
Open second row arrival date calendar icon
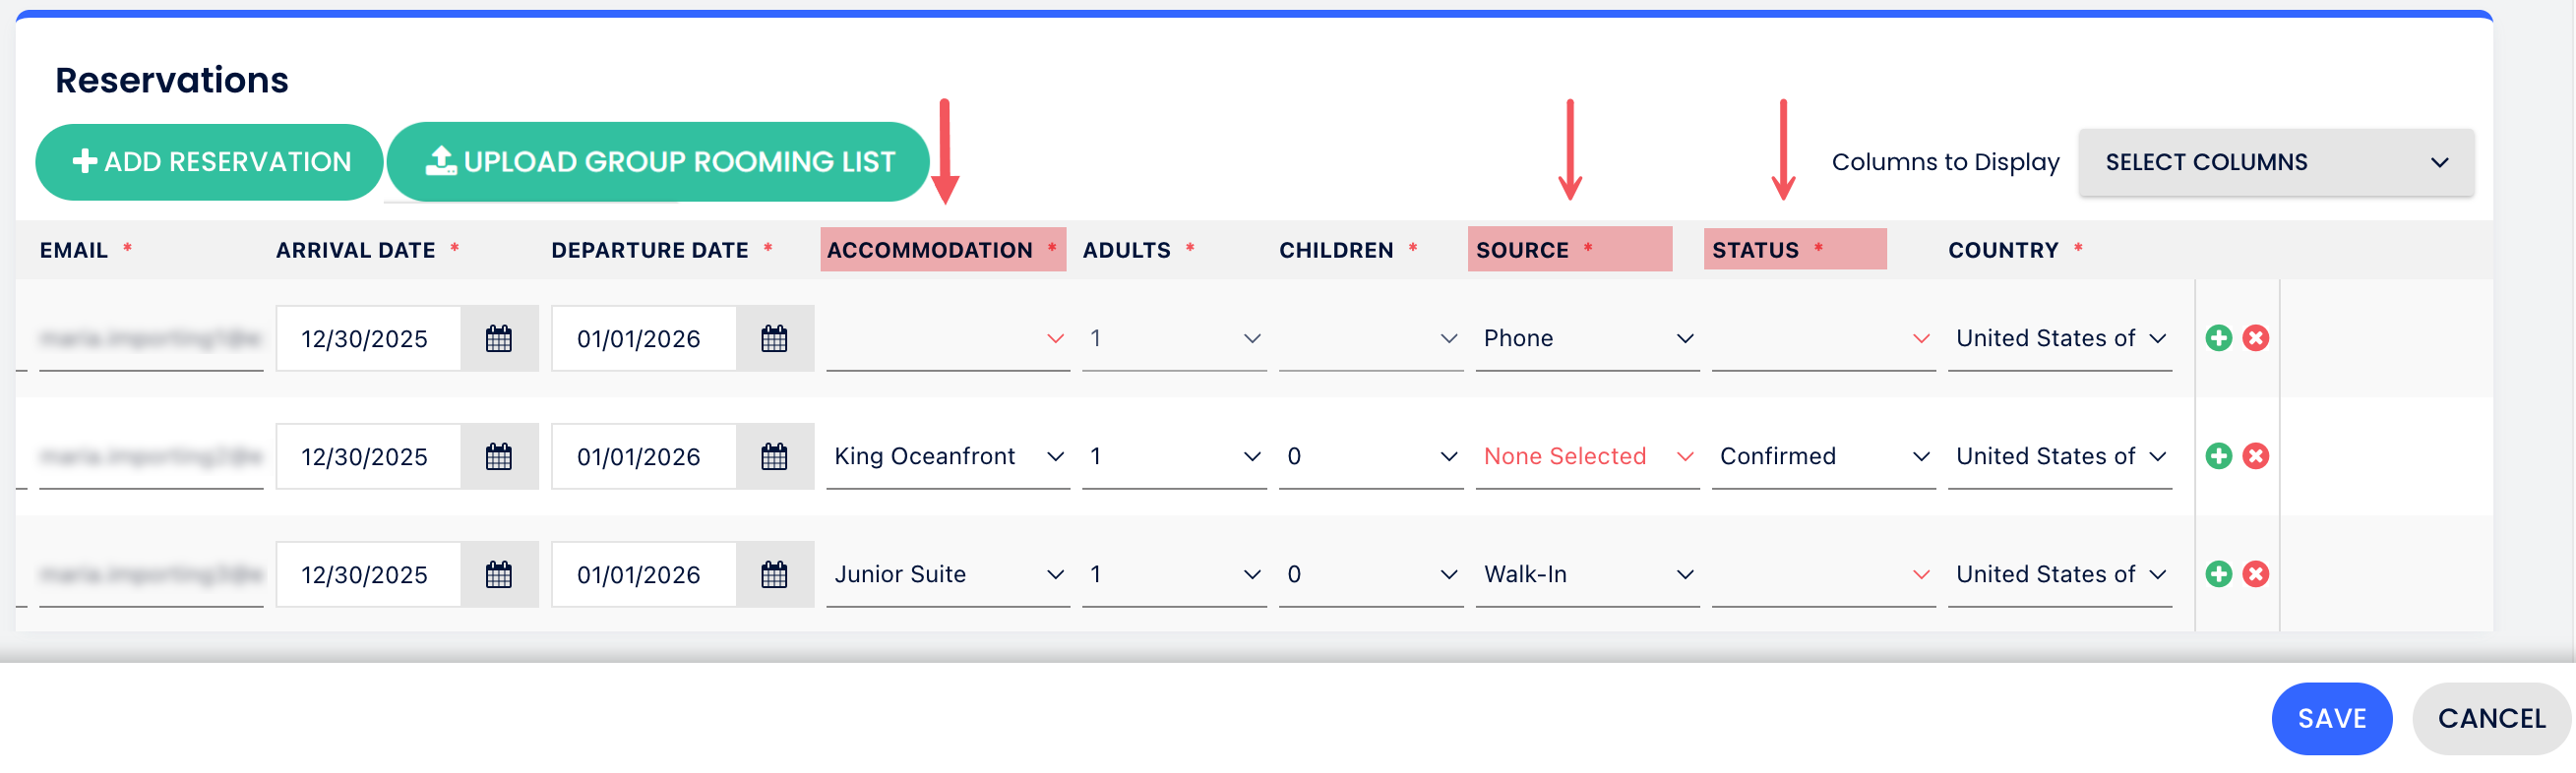tap(498, 457)
